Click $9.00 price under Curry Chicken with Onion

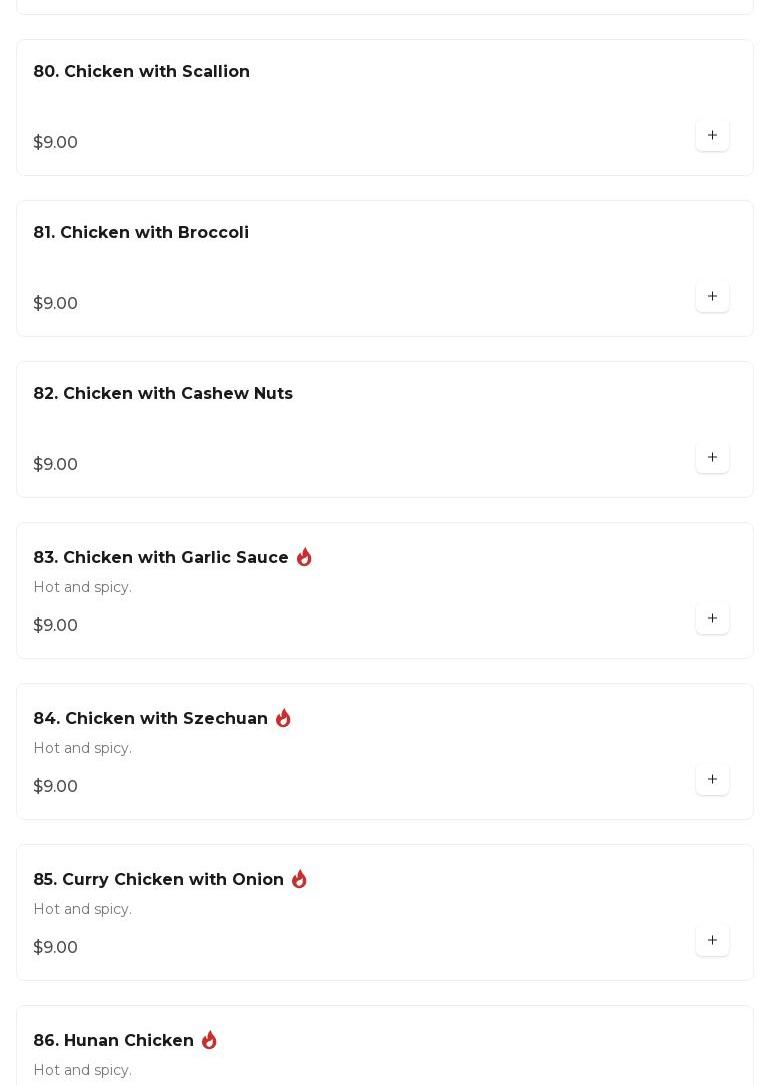coord(55,948)
